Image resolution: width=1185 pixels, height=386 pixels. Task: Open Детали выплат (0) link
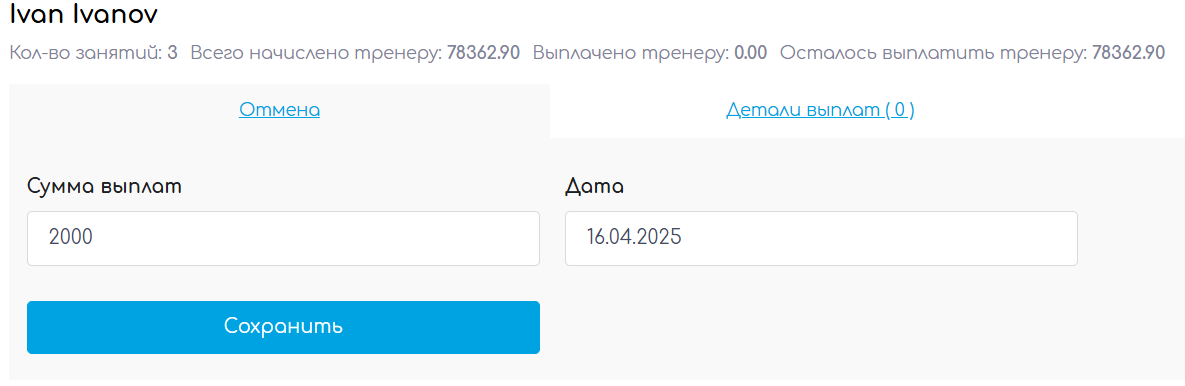(821, 110)
